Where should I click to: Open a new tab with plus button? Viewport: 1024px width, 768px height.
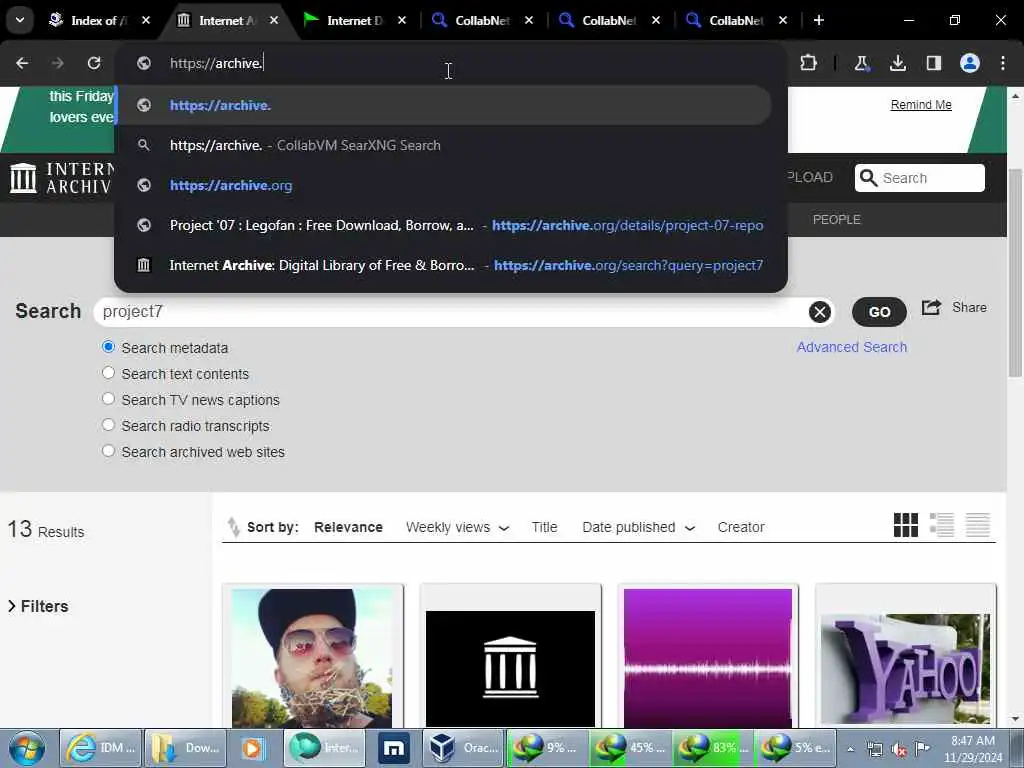click(x=819, y=20)
